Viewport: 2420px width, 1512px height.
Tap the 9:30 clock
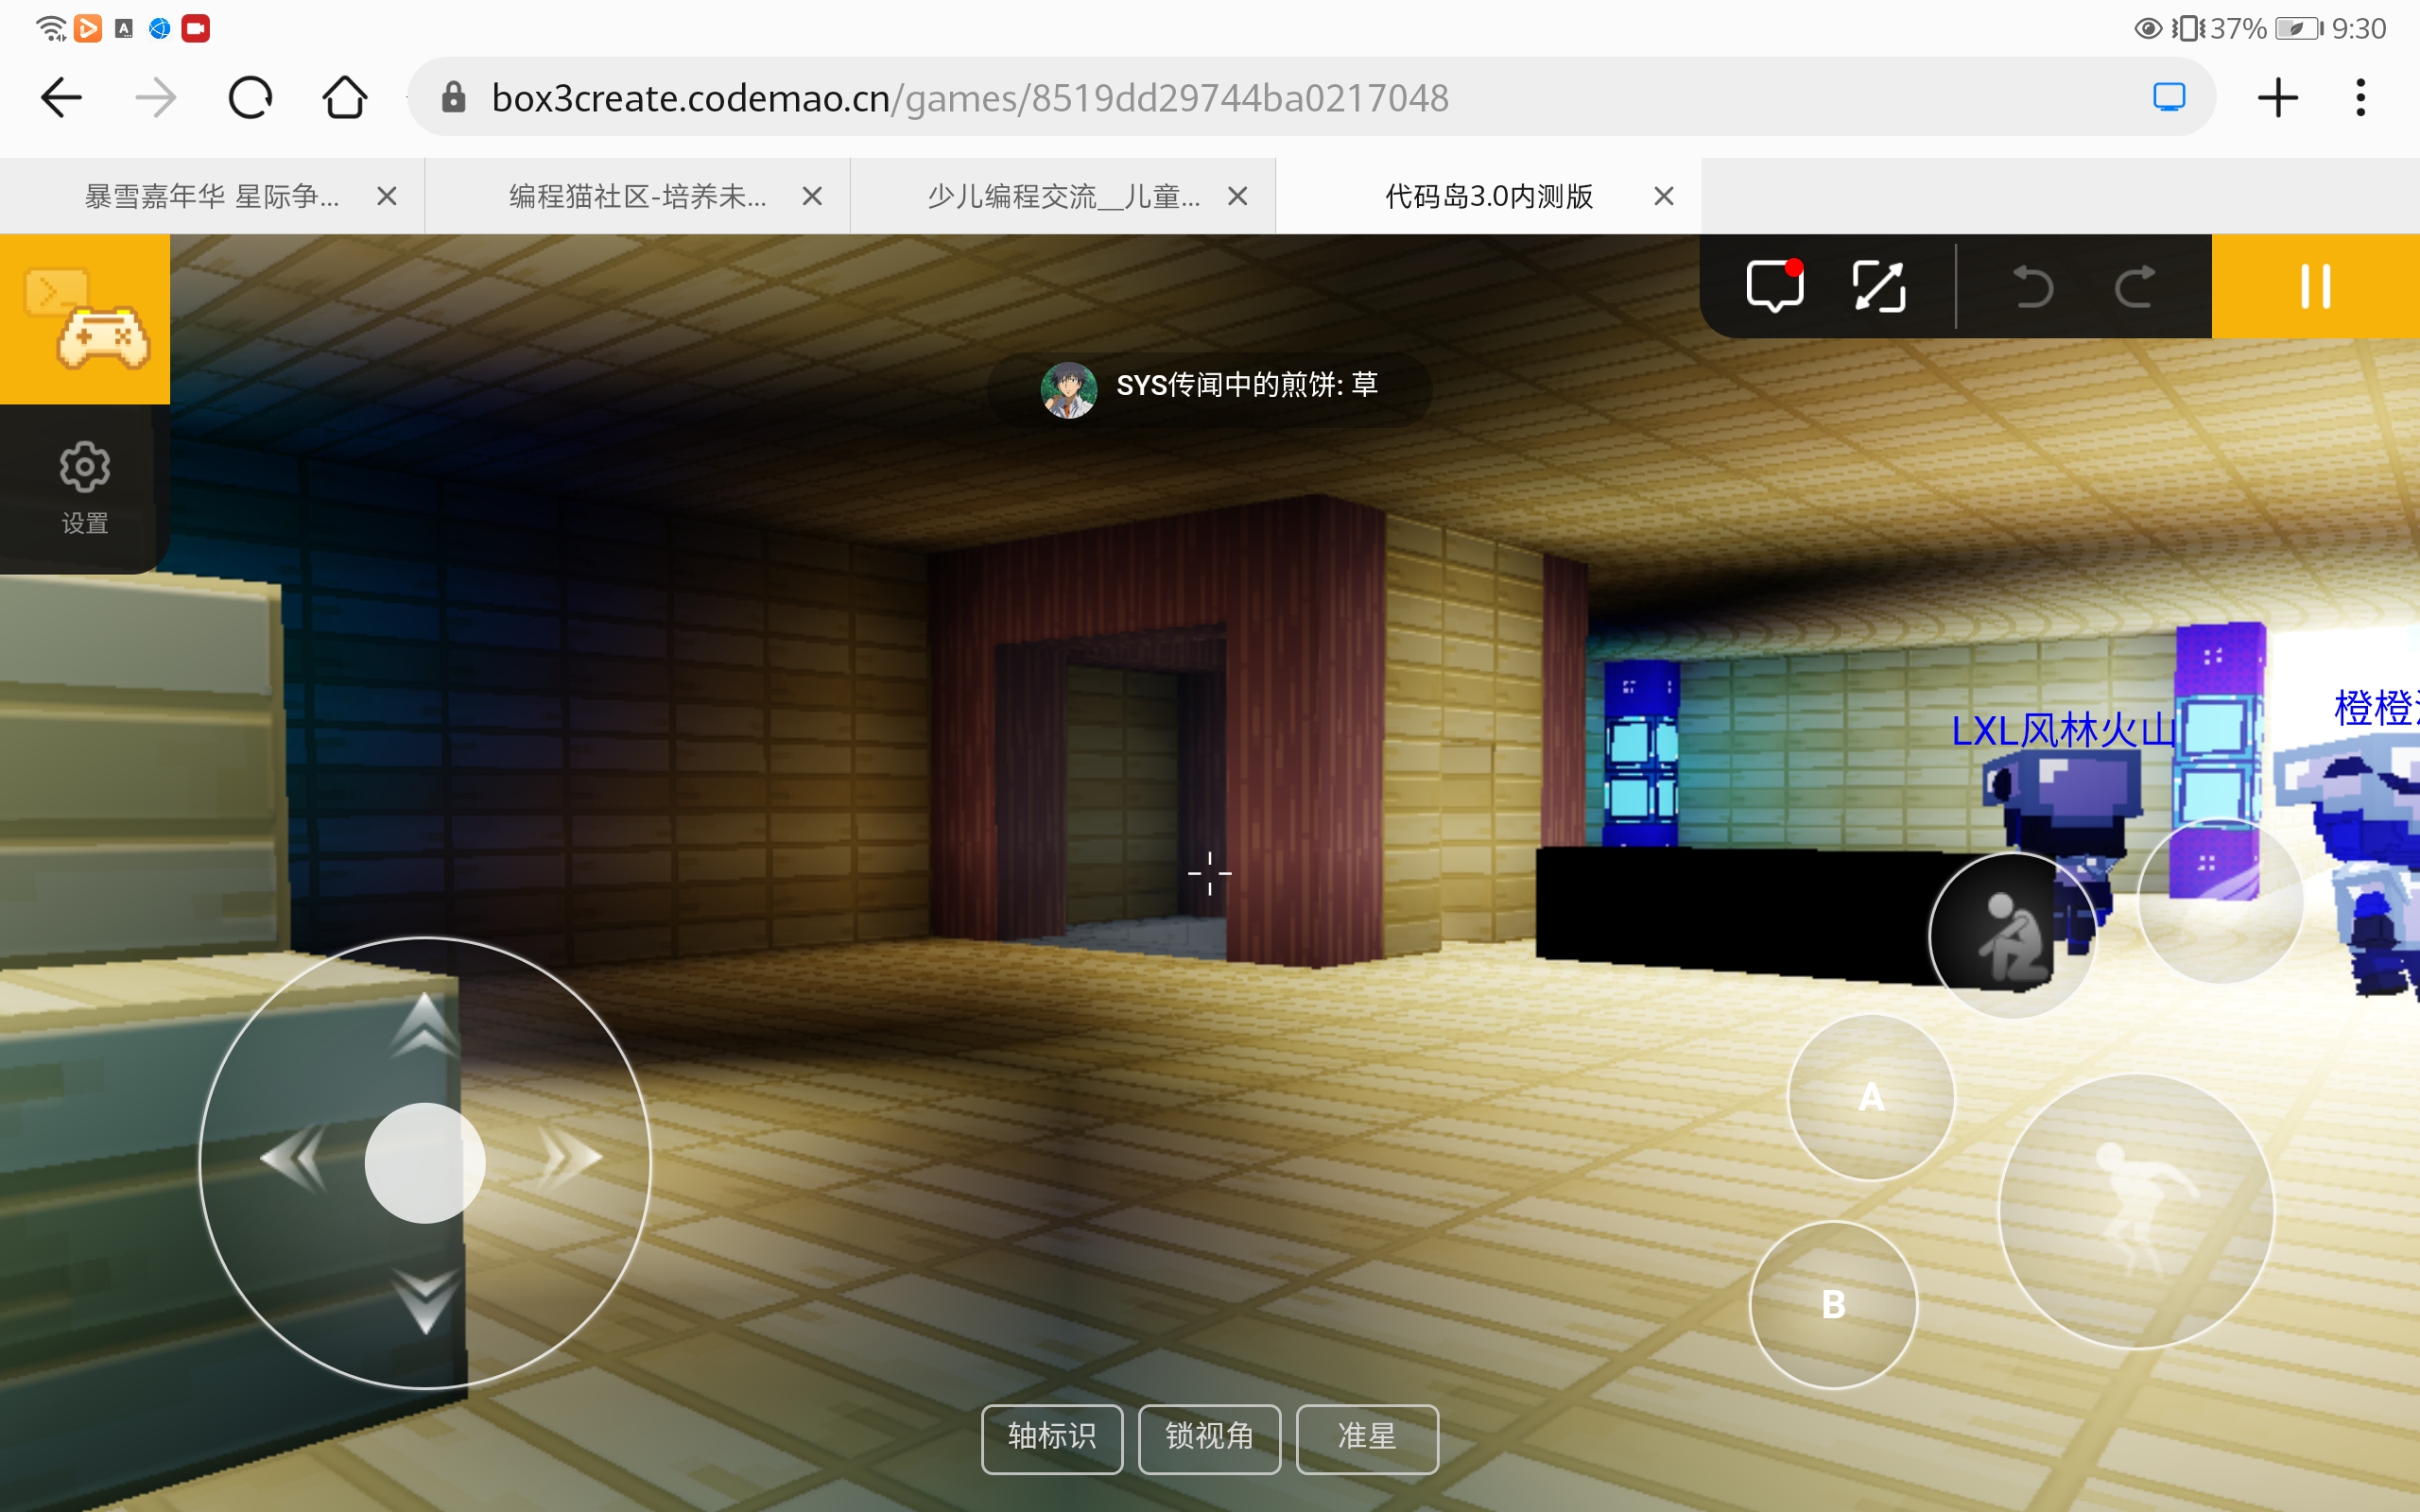(x=2359, y=28)
